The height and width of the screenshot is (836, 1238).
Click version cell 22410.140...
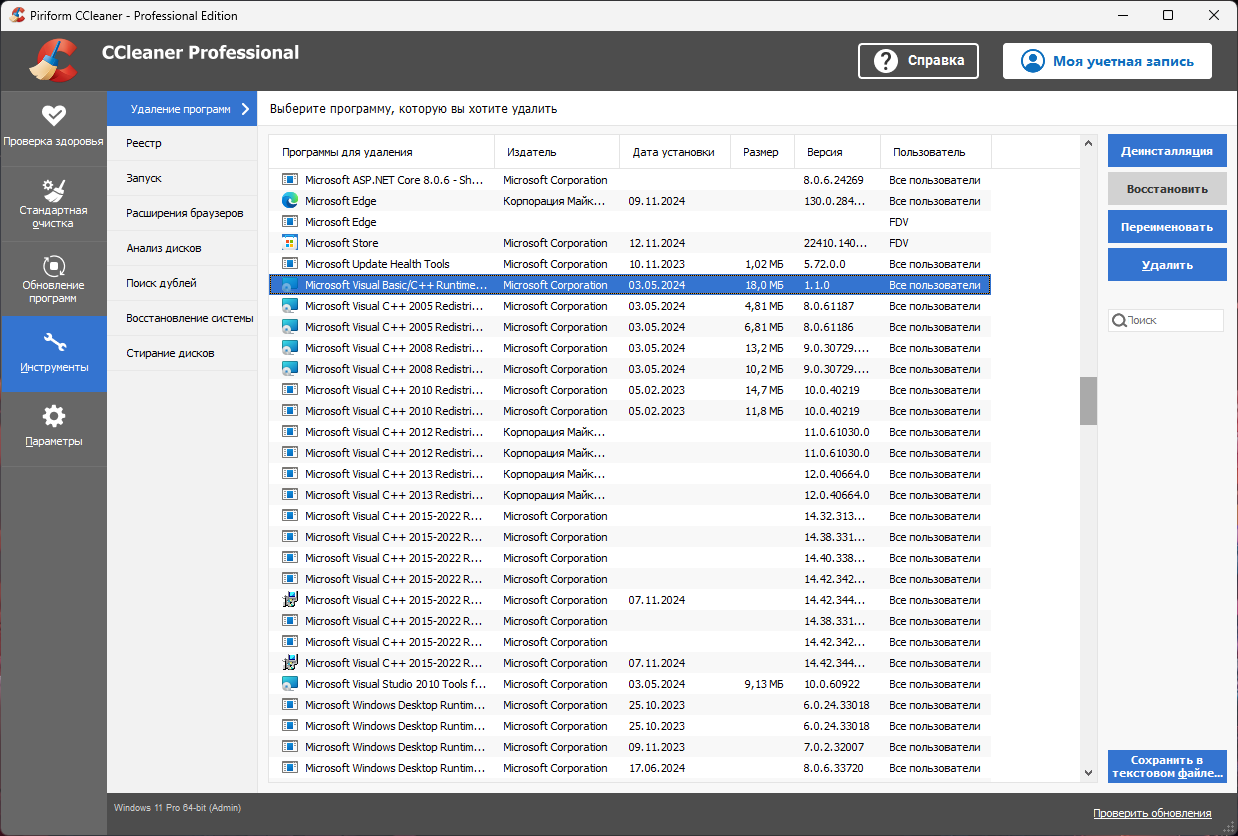click(837, 243)
